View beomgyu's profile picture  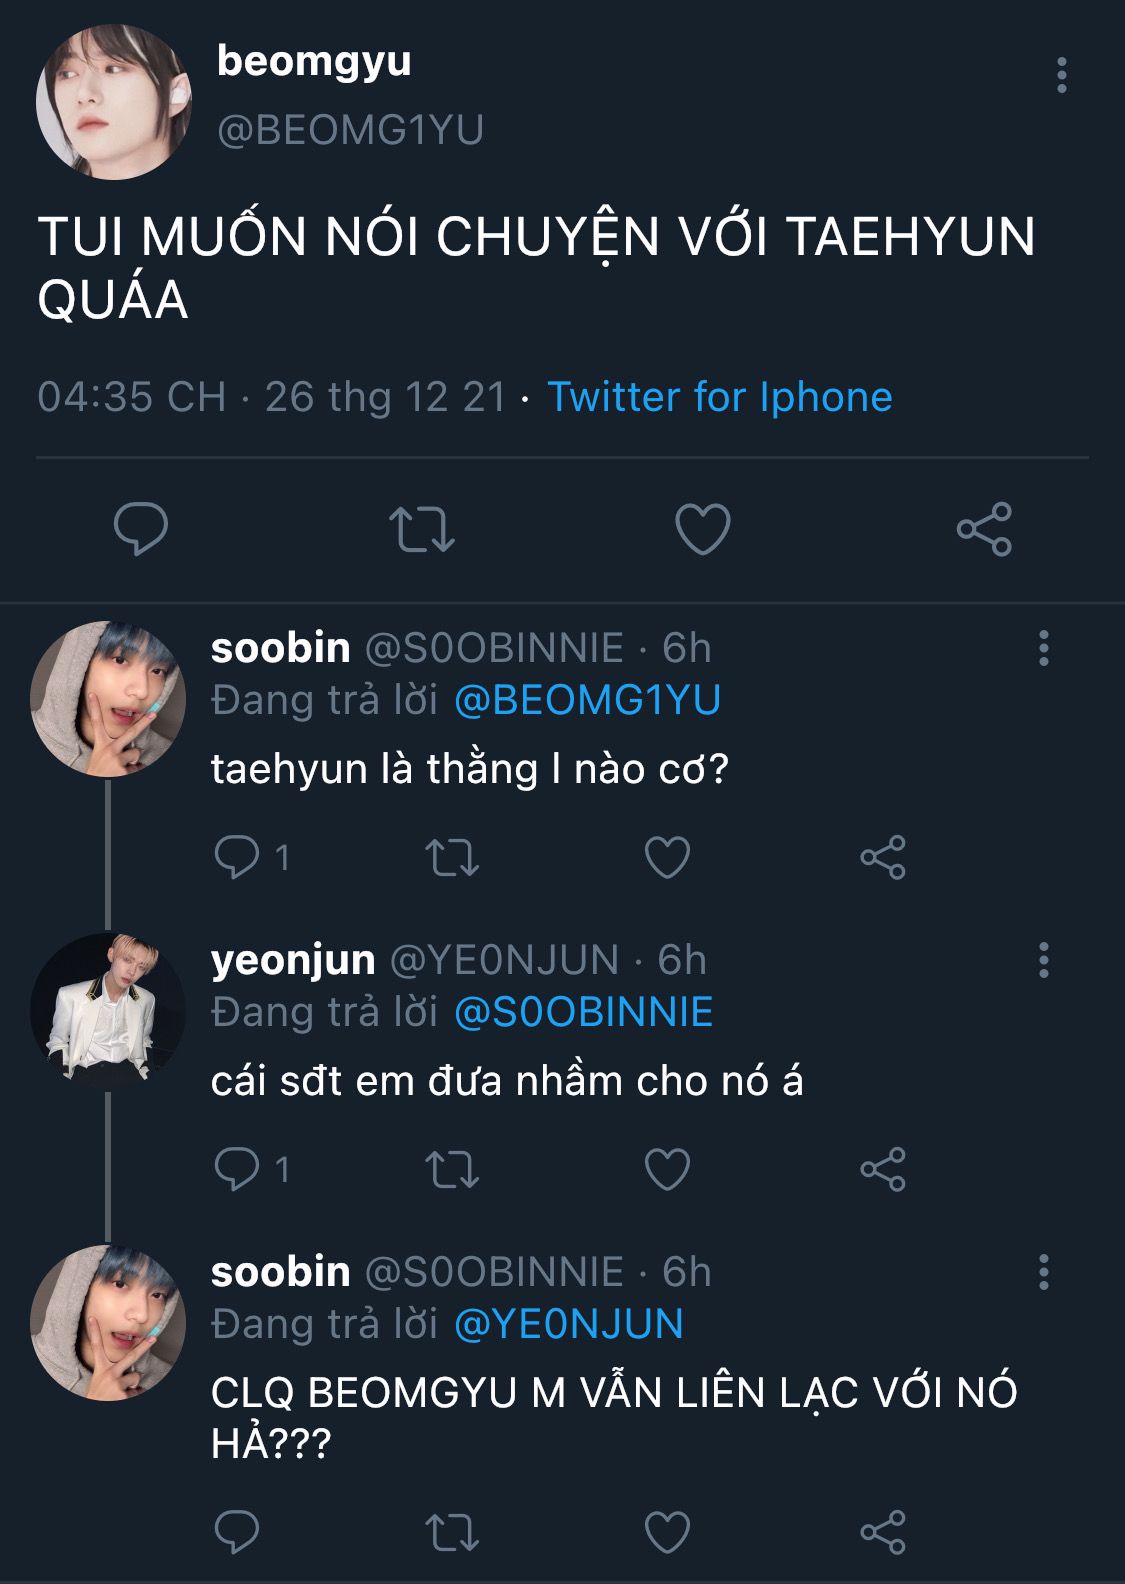pos(113,102)
